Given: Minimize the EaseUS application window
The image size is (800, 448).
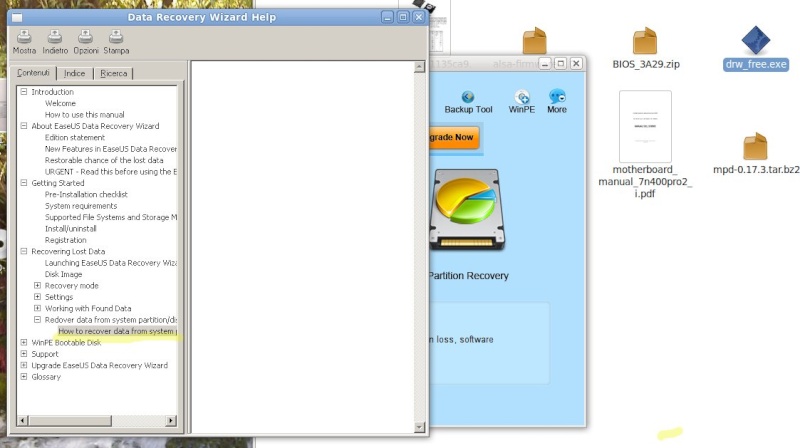Looking at the screenshot, I should (x=545, y=64).
